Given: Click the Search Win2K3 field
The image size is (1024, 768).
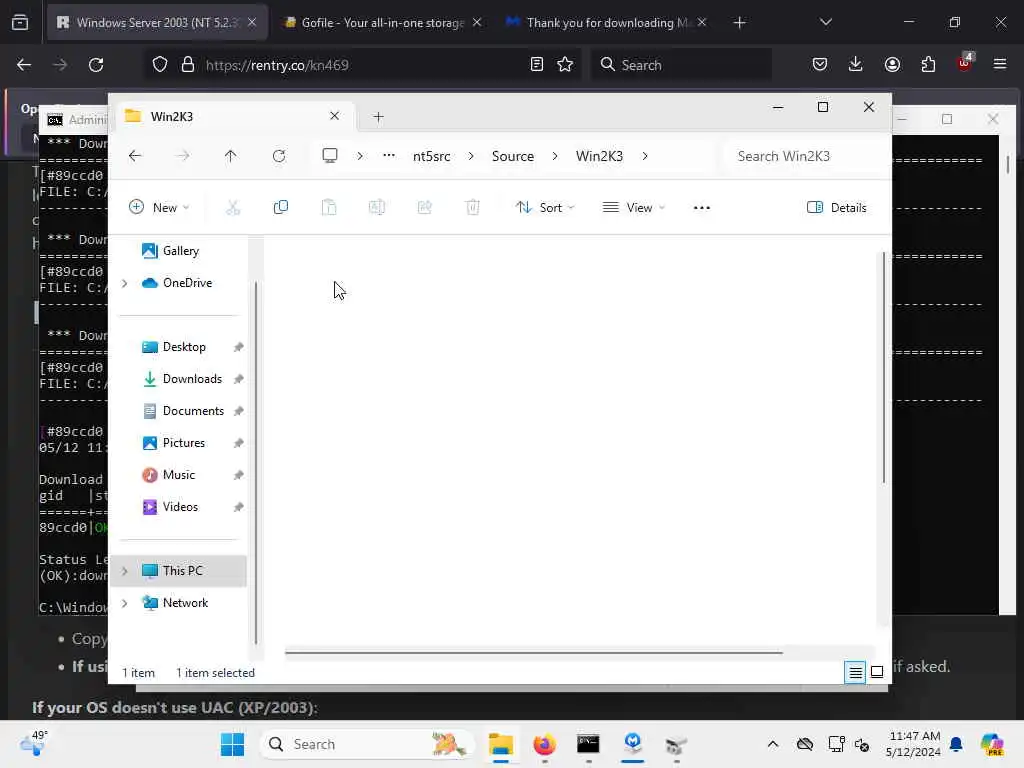Looking at the screenshot, I should coord(805,156).
